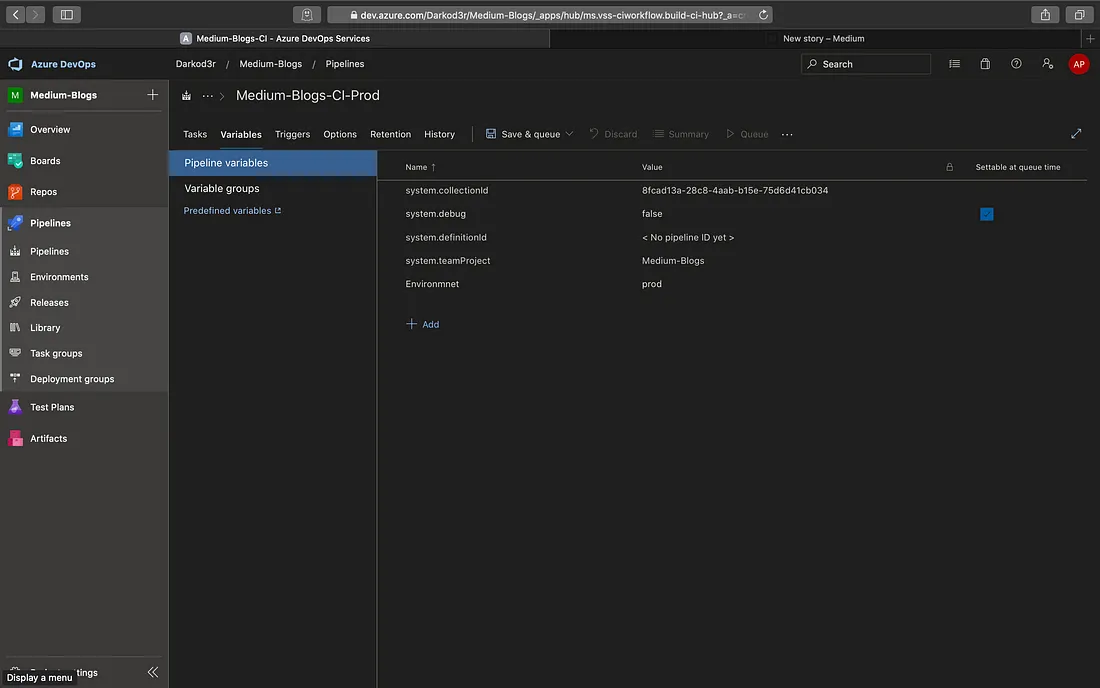Click the plus icon next to Medium-Blogs
The width and height of the screenshot is (1100, 688).
pyautogui.click(x=152, y=95)
